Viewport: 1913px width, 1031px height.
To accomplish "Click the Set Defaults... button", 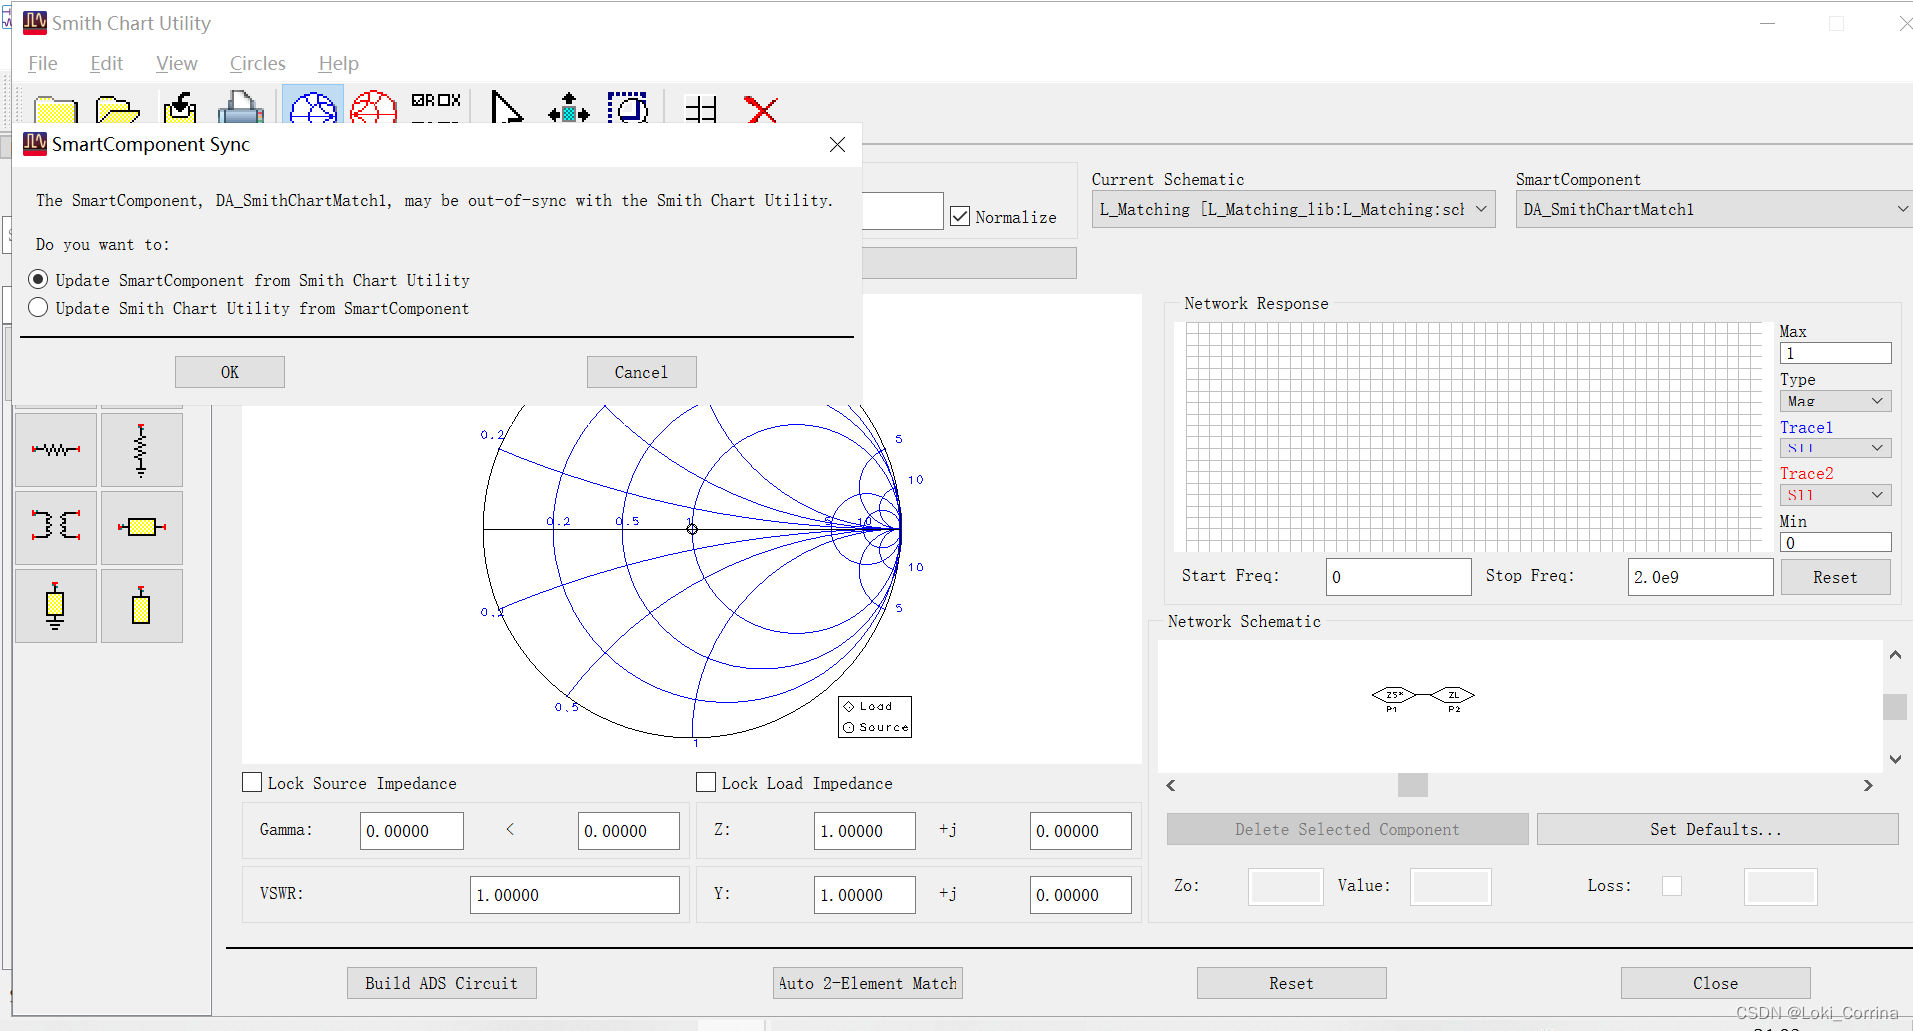I will pos(1717,829).
